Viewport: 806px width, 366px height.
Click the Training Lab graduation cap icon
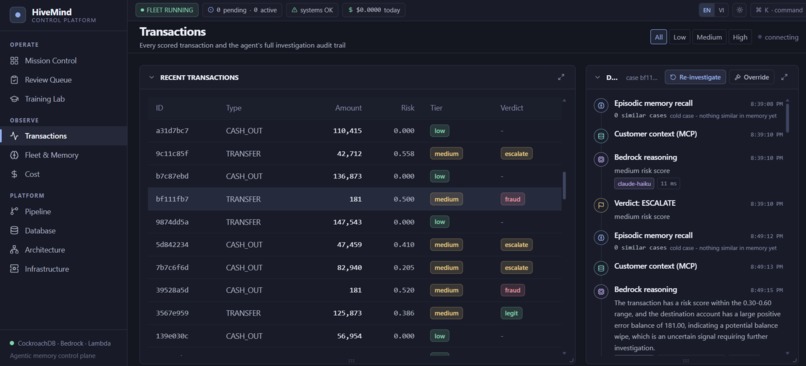click(x=14, y=99)
